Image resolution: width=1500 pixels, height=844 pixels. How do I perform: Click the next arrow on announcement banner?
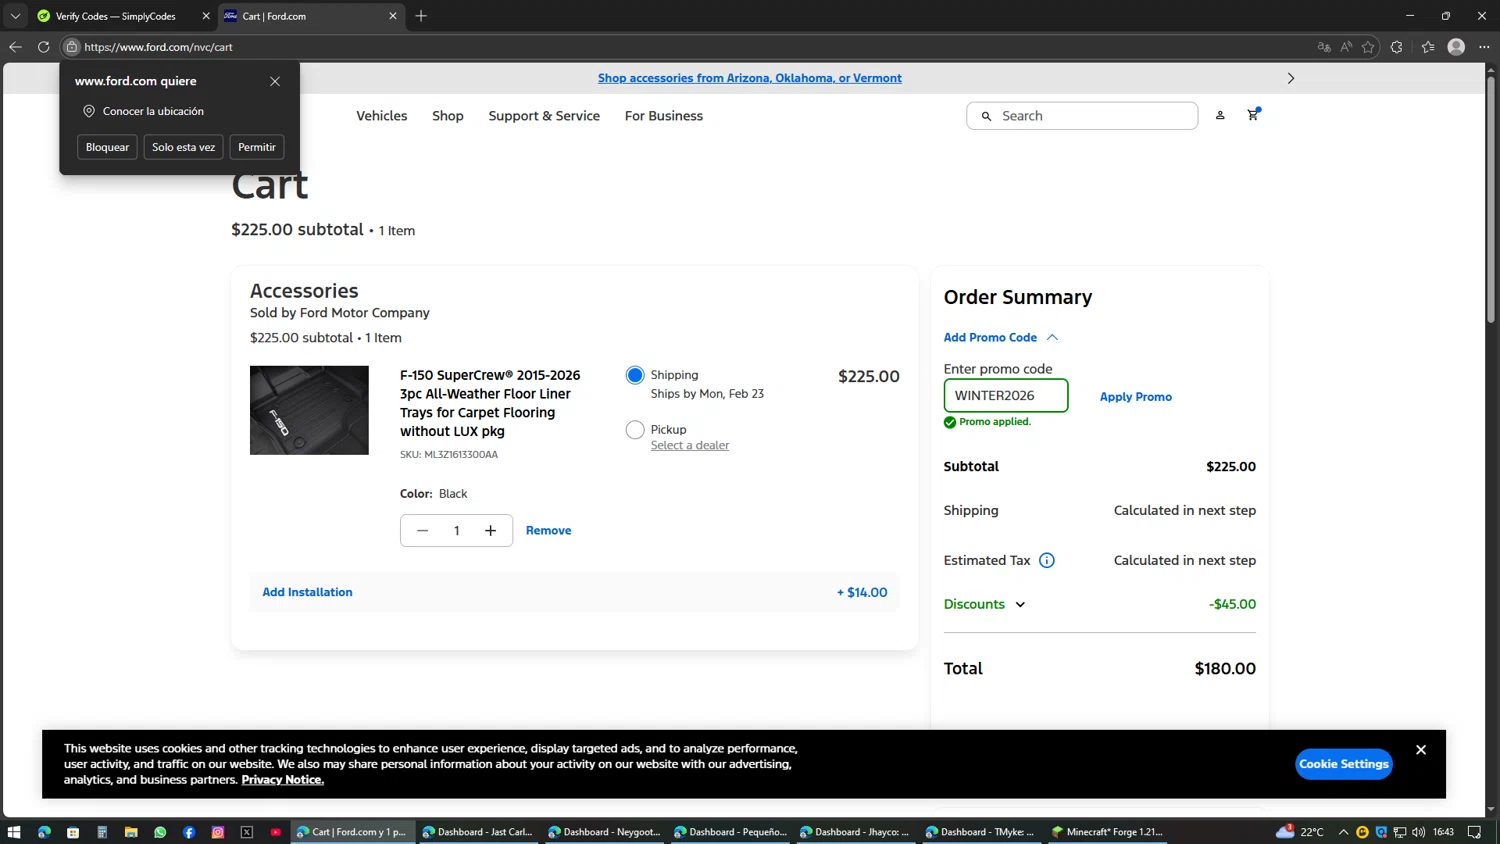tap(1290, 78)
